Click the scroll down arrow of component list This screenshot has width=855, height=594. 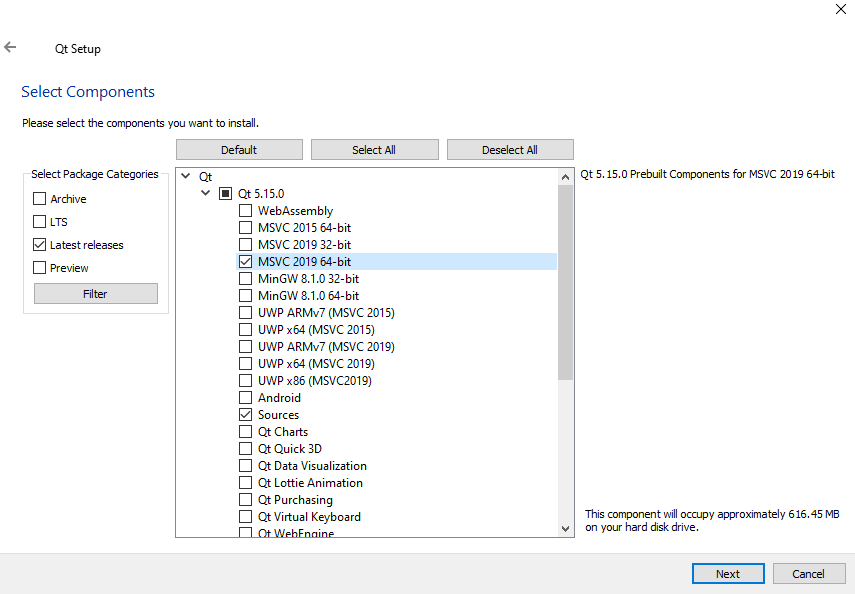[565, 529]
